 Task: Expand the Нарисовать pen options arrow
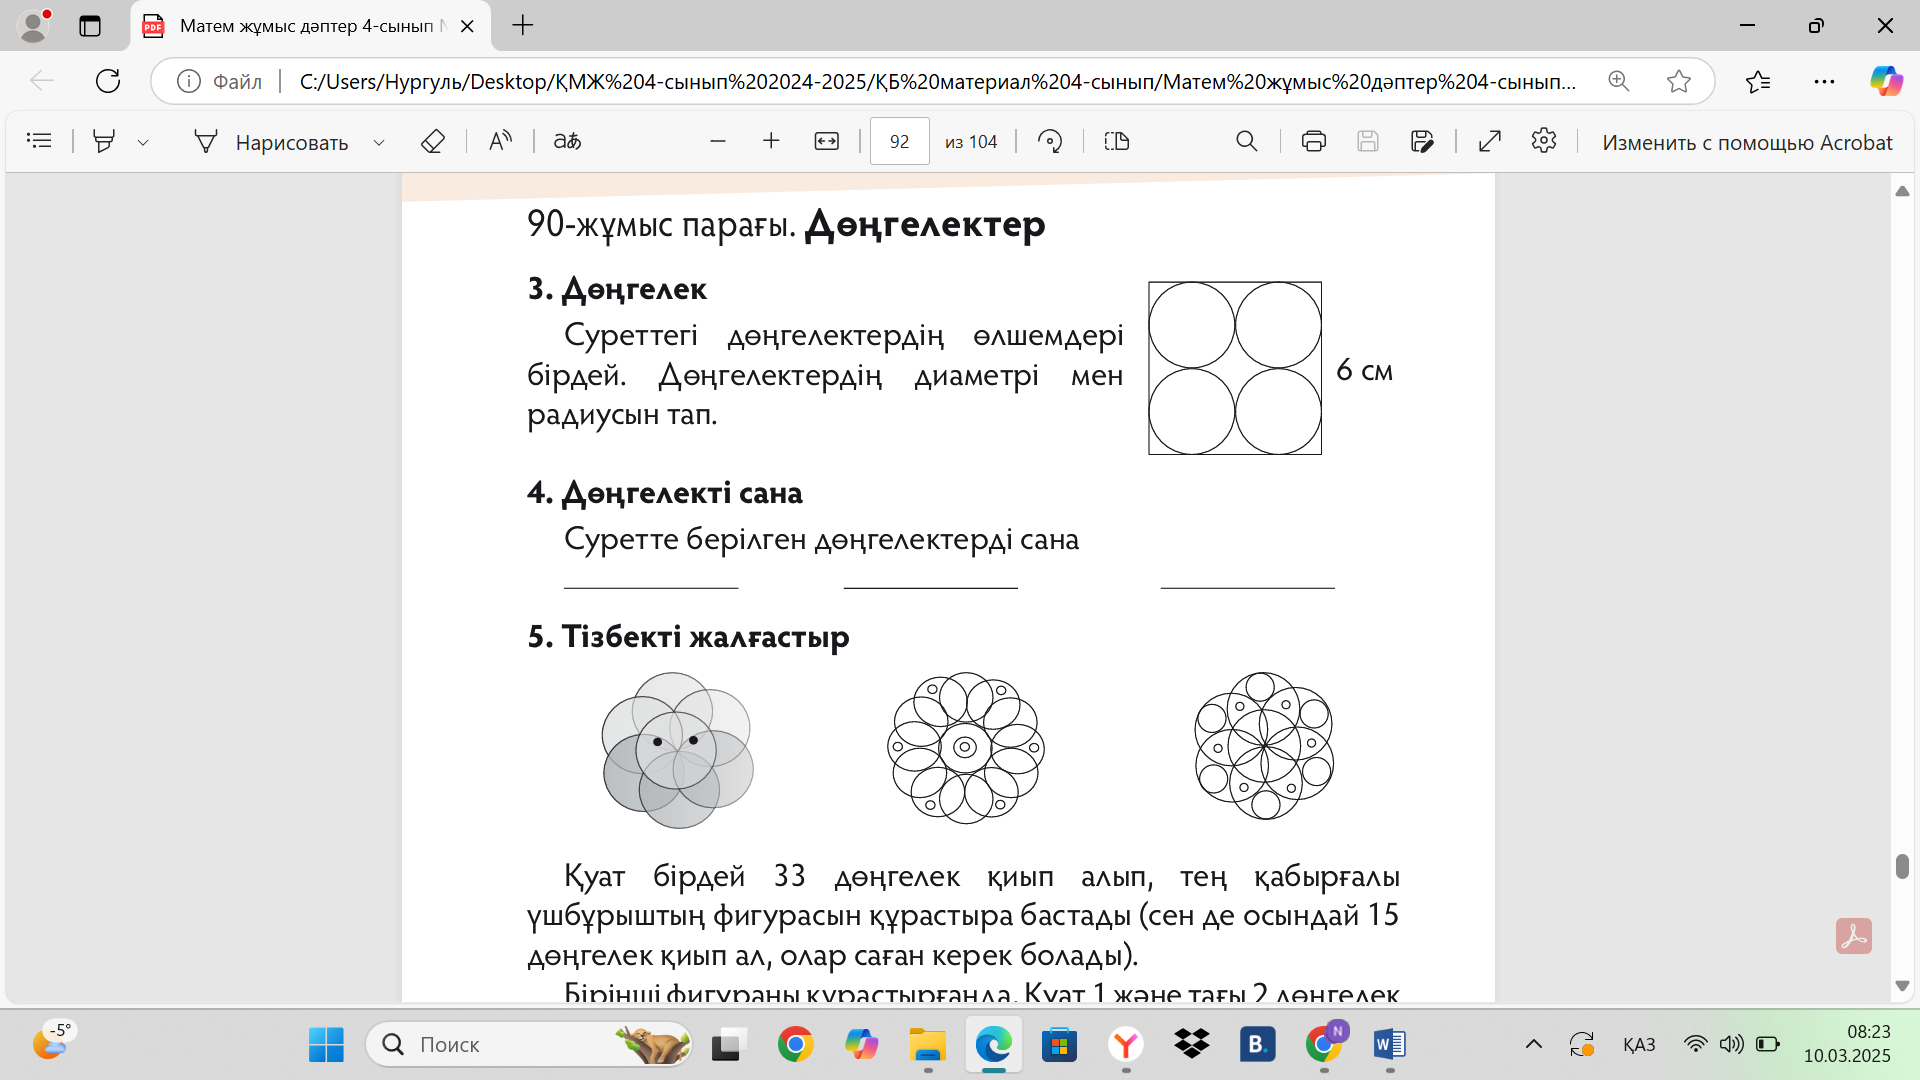click(379, 142)
